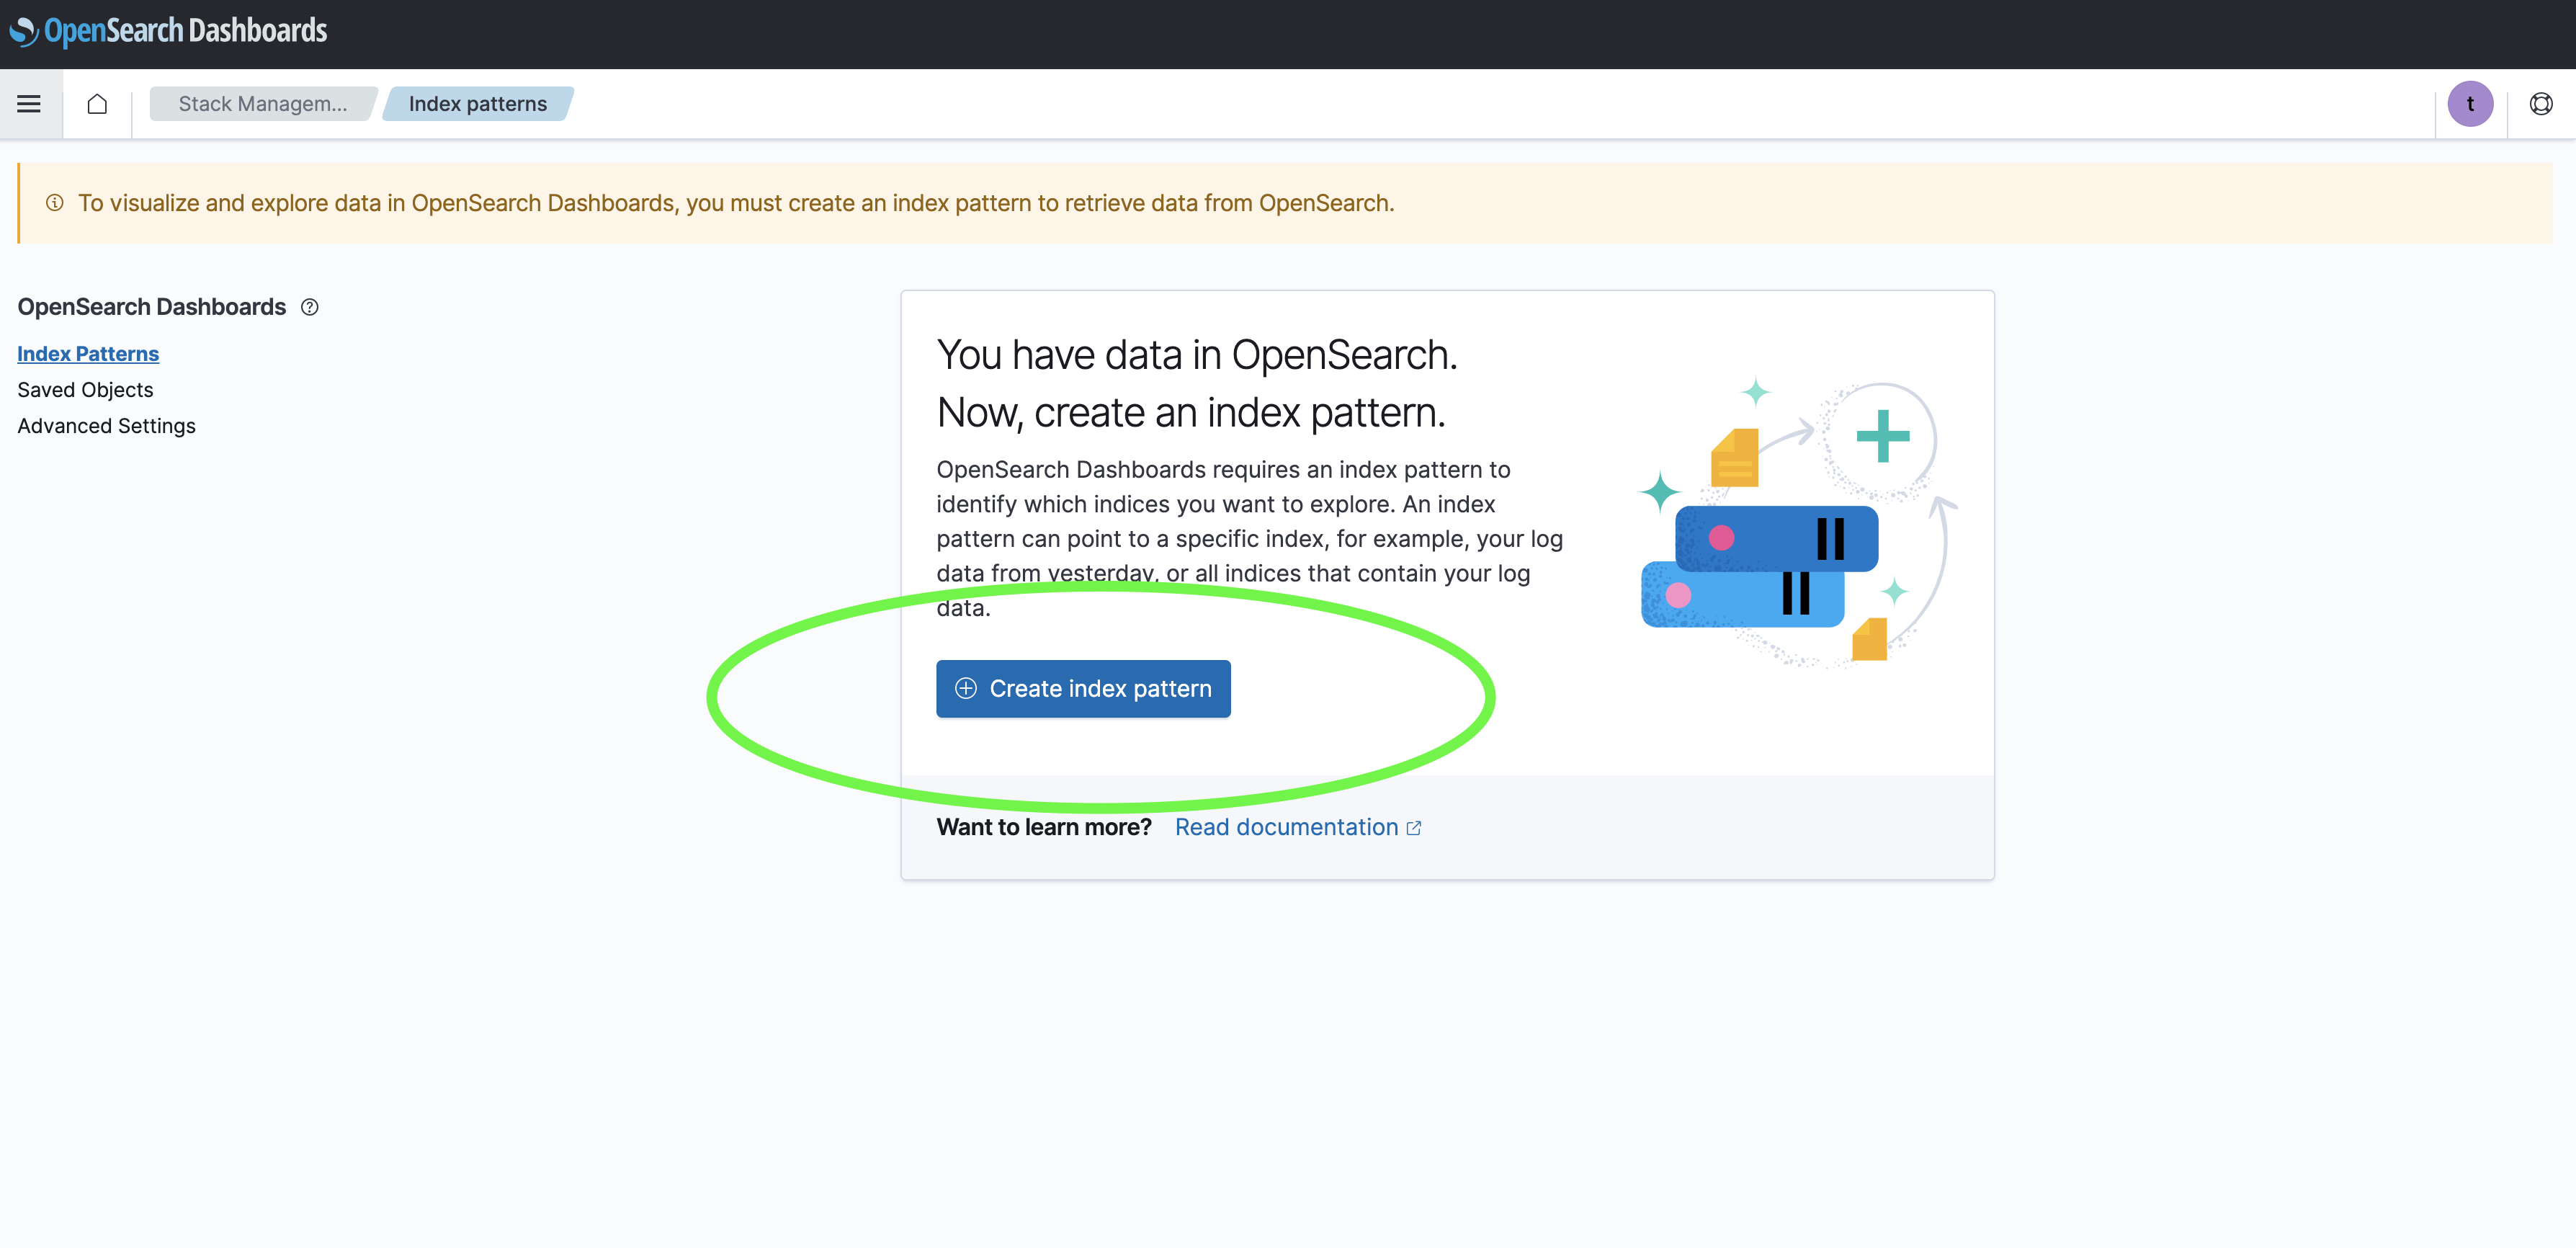This screenshot has height=1248, width=2576.
Task: Click the 'Want to learn more?' text
Action: pyautogui.click(x=1043, y=828)
